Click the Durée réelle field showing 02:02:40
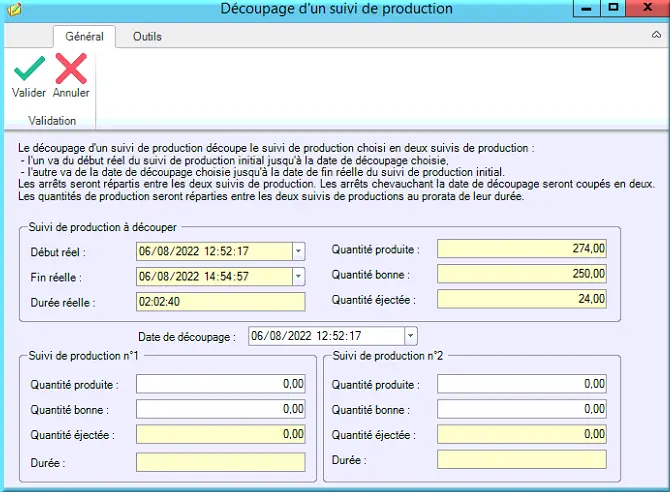 [220, 302]
